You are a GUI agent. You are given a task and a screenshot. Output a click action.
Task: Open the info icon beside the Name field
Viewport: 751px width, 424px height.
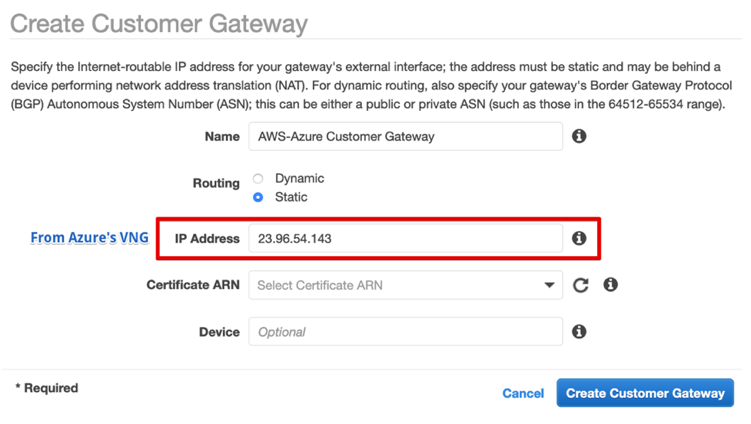point(579,136)
